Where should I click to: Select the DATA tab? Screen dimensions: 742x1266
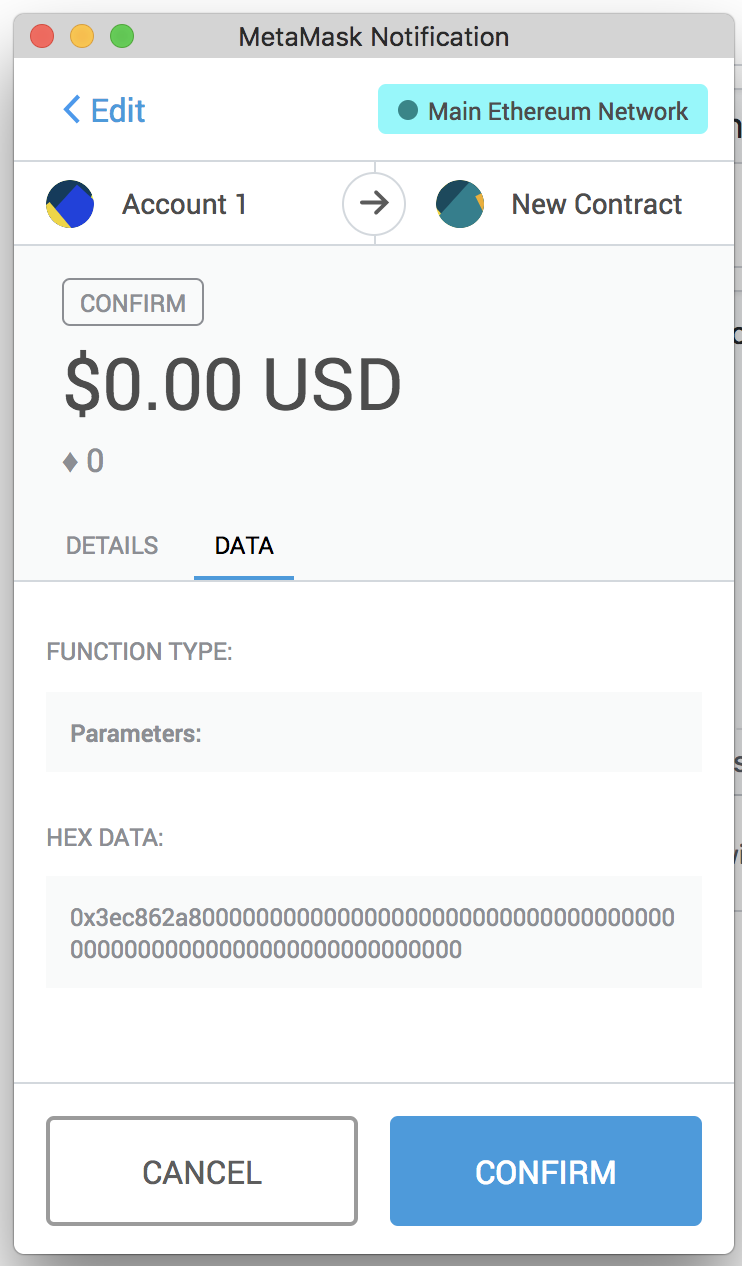click(x=244, y=546)
